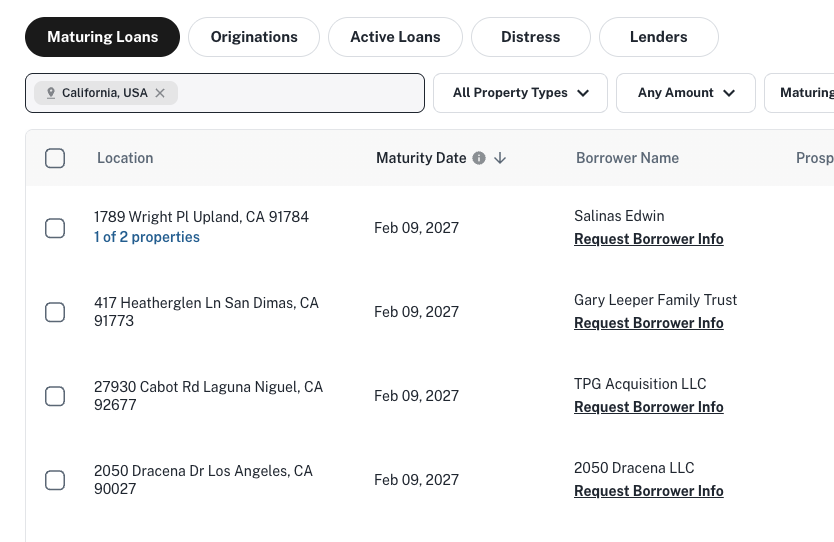Image resolution: width=834 pixels, height=542 pixels.
Task: Request Borrower Info for TPG Acquisition LLC
Action: 648,407
